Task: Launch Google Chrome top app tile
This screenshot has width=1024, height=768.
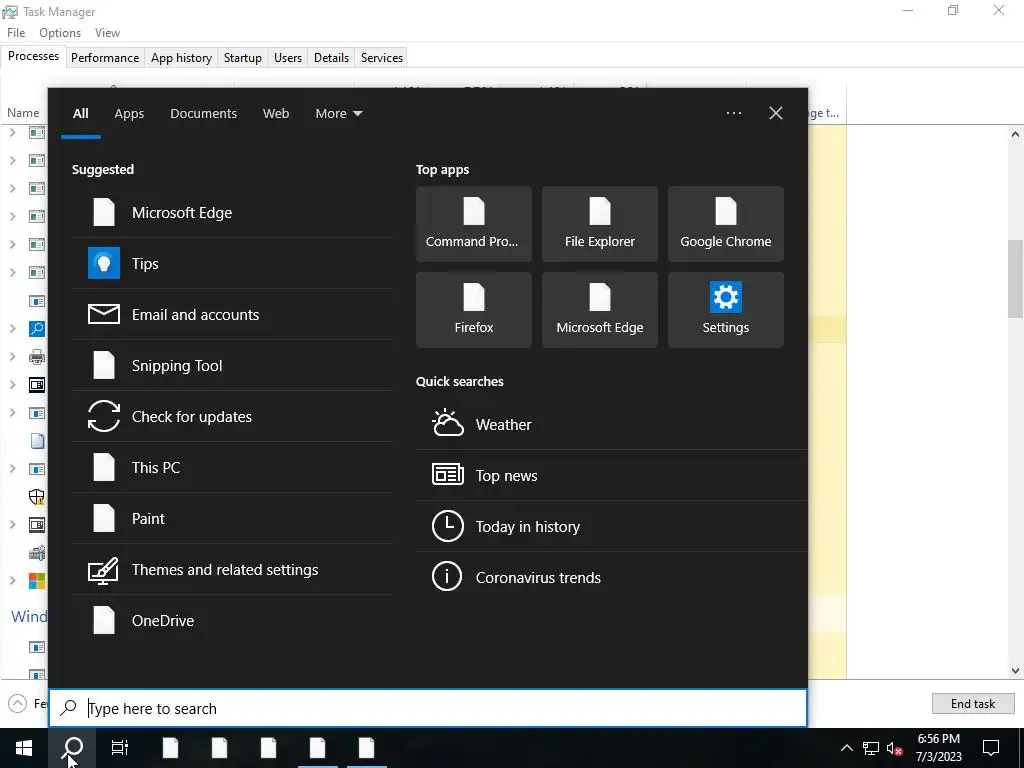Action: click(x=726, y=224)
